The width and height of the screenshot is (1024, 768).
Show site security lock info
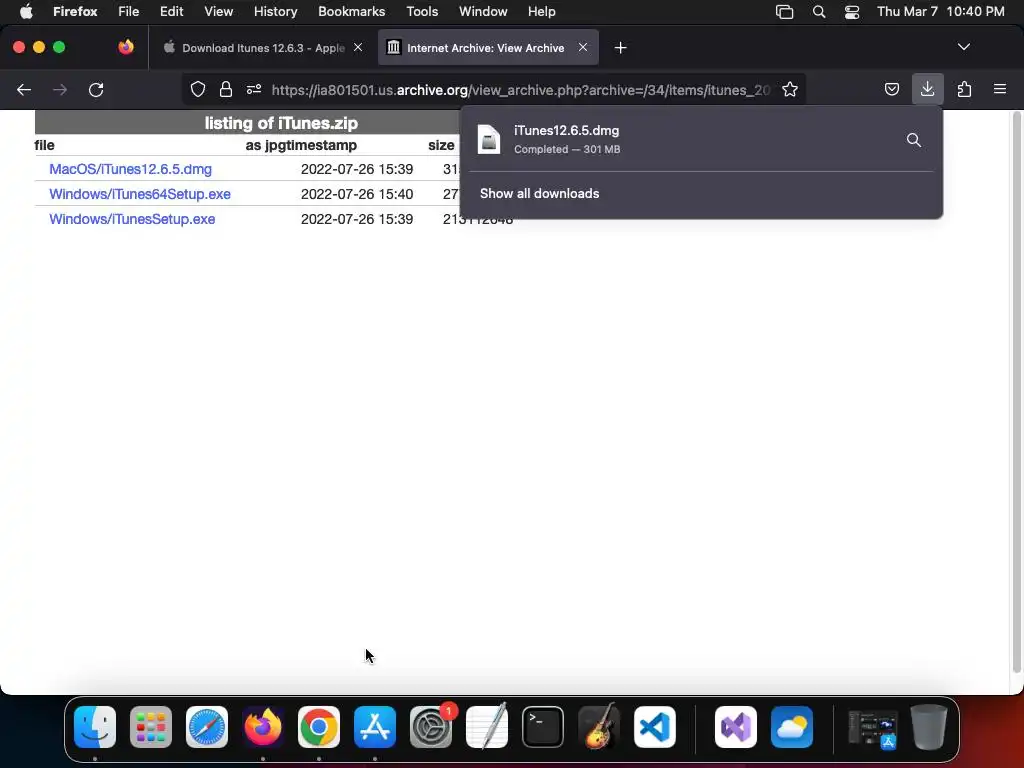(x=225, y=89)
